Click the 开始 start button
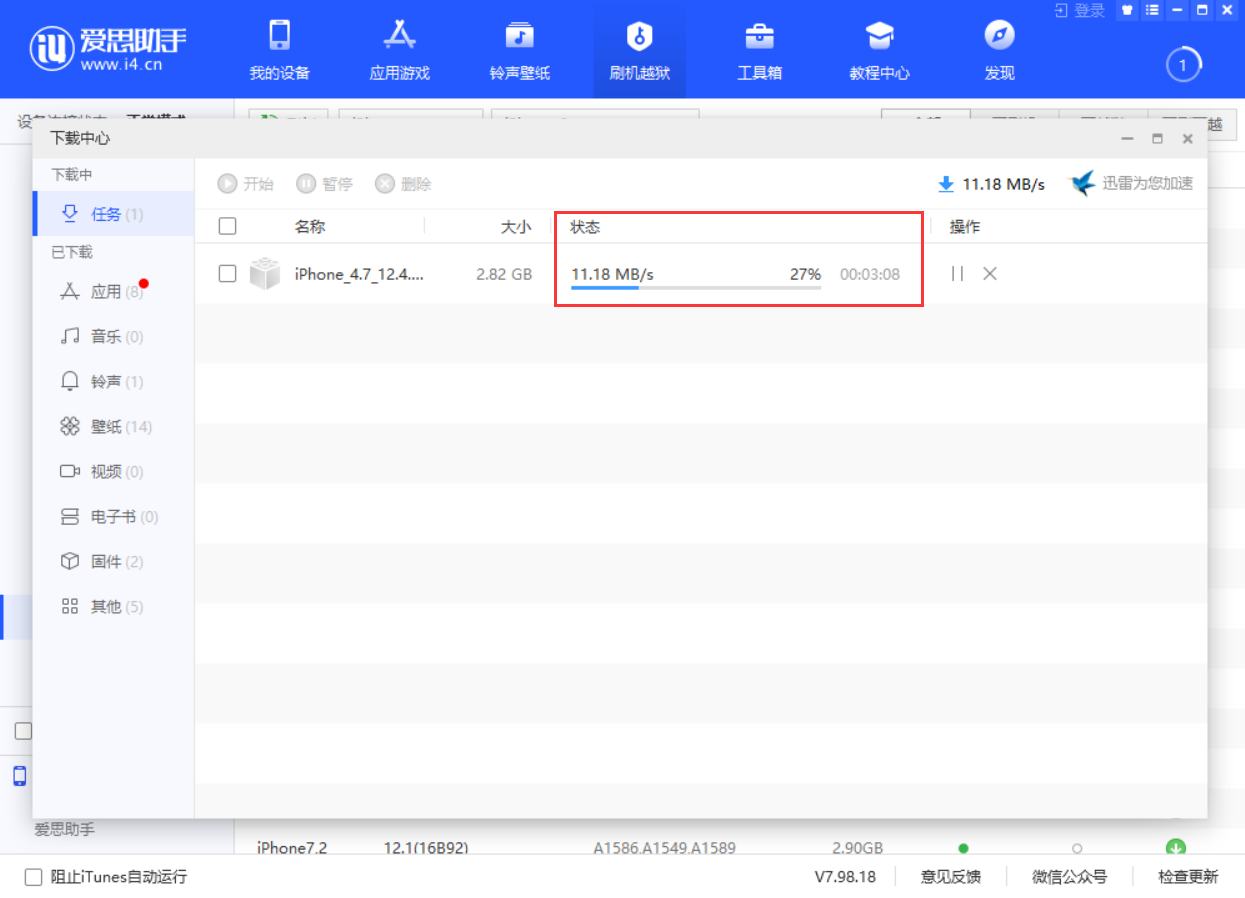The image size is (1245, 898). [245, 184]
